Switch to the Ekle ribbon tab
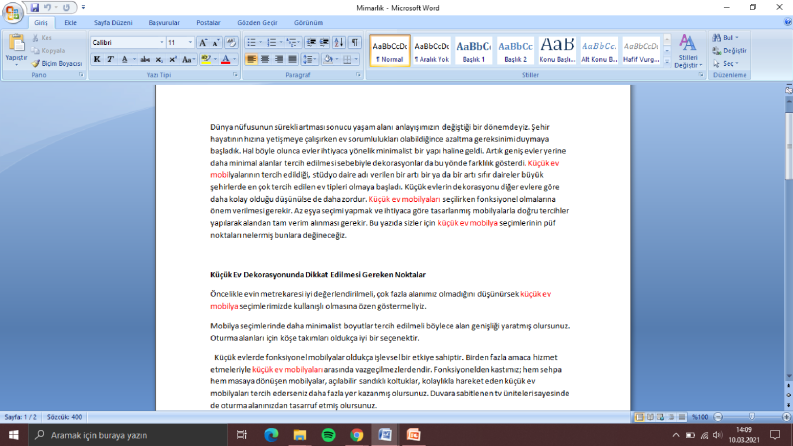 (x=70, y=23)
